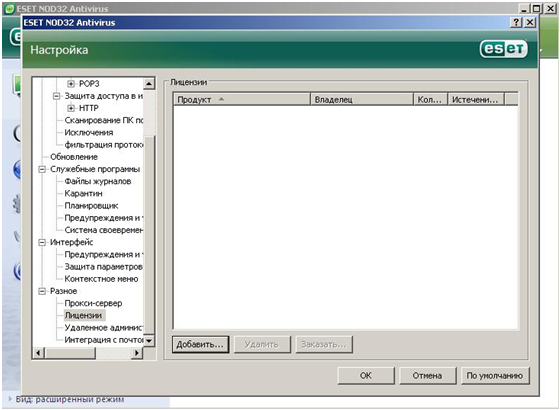The image size is (560, 410).
Task: Confirm settings with OK button
Action: (x=366, y=376)
